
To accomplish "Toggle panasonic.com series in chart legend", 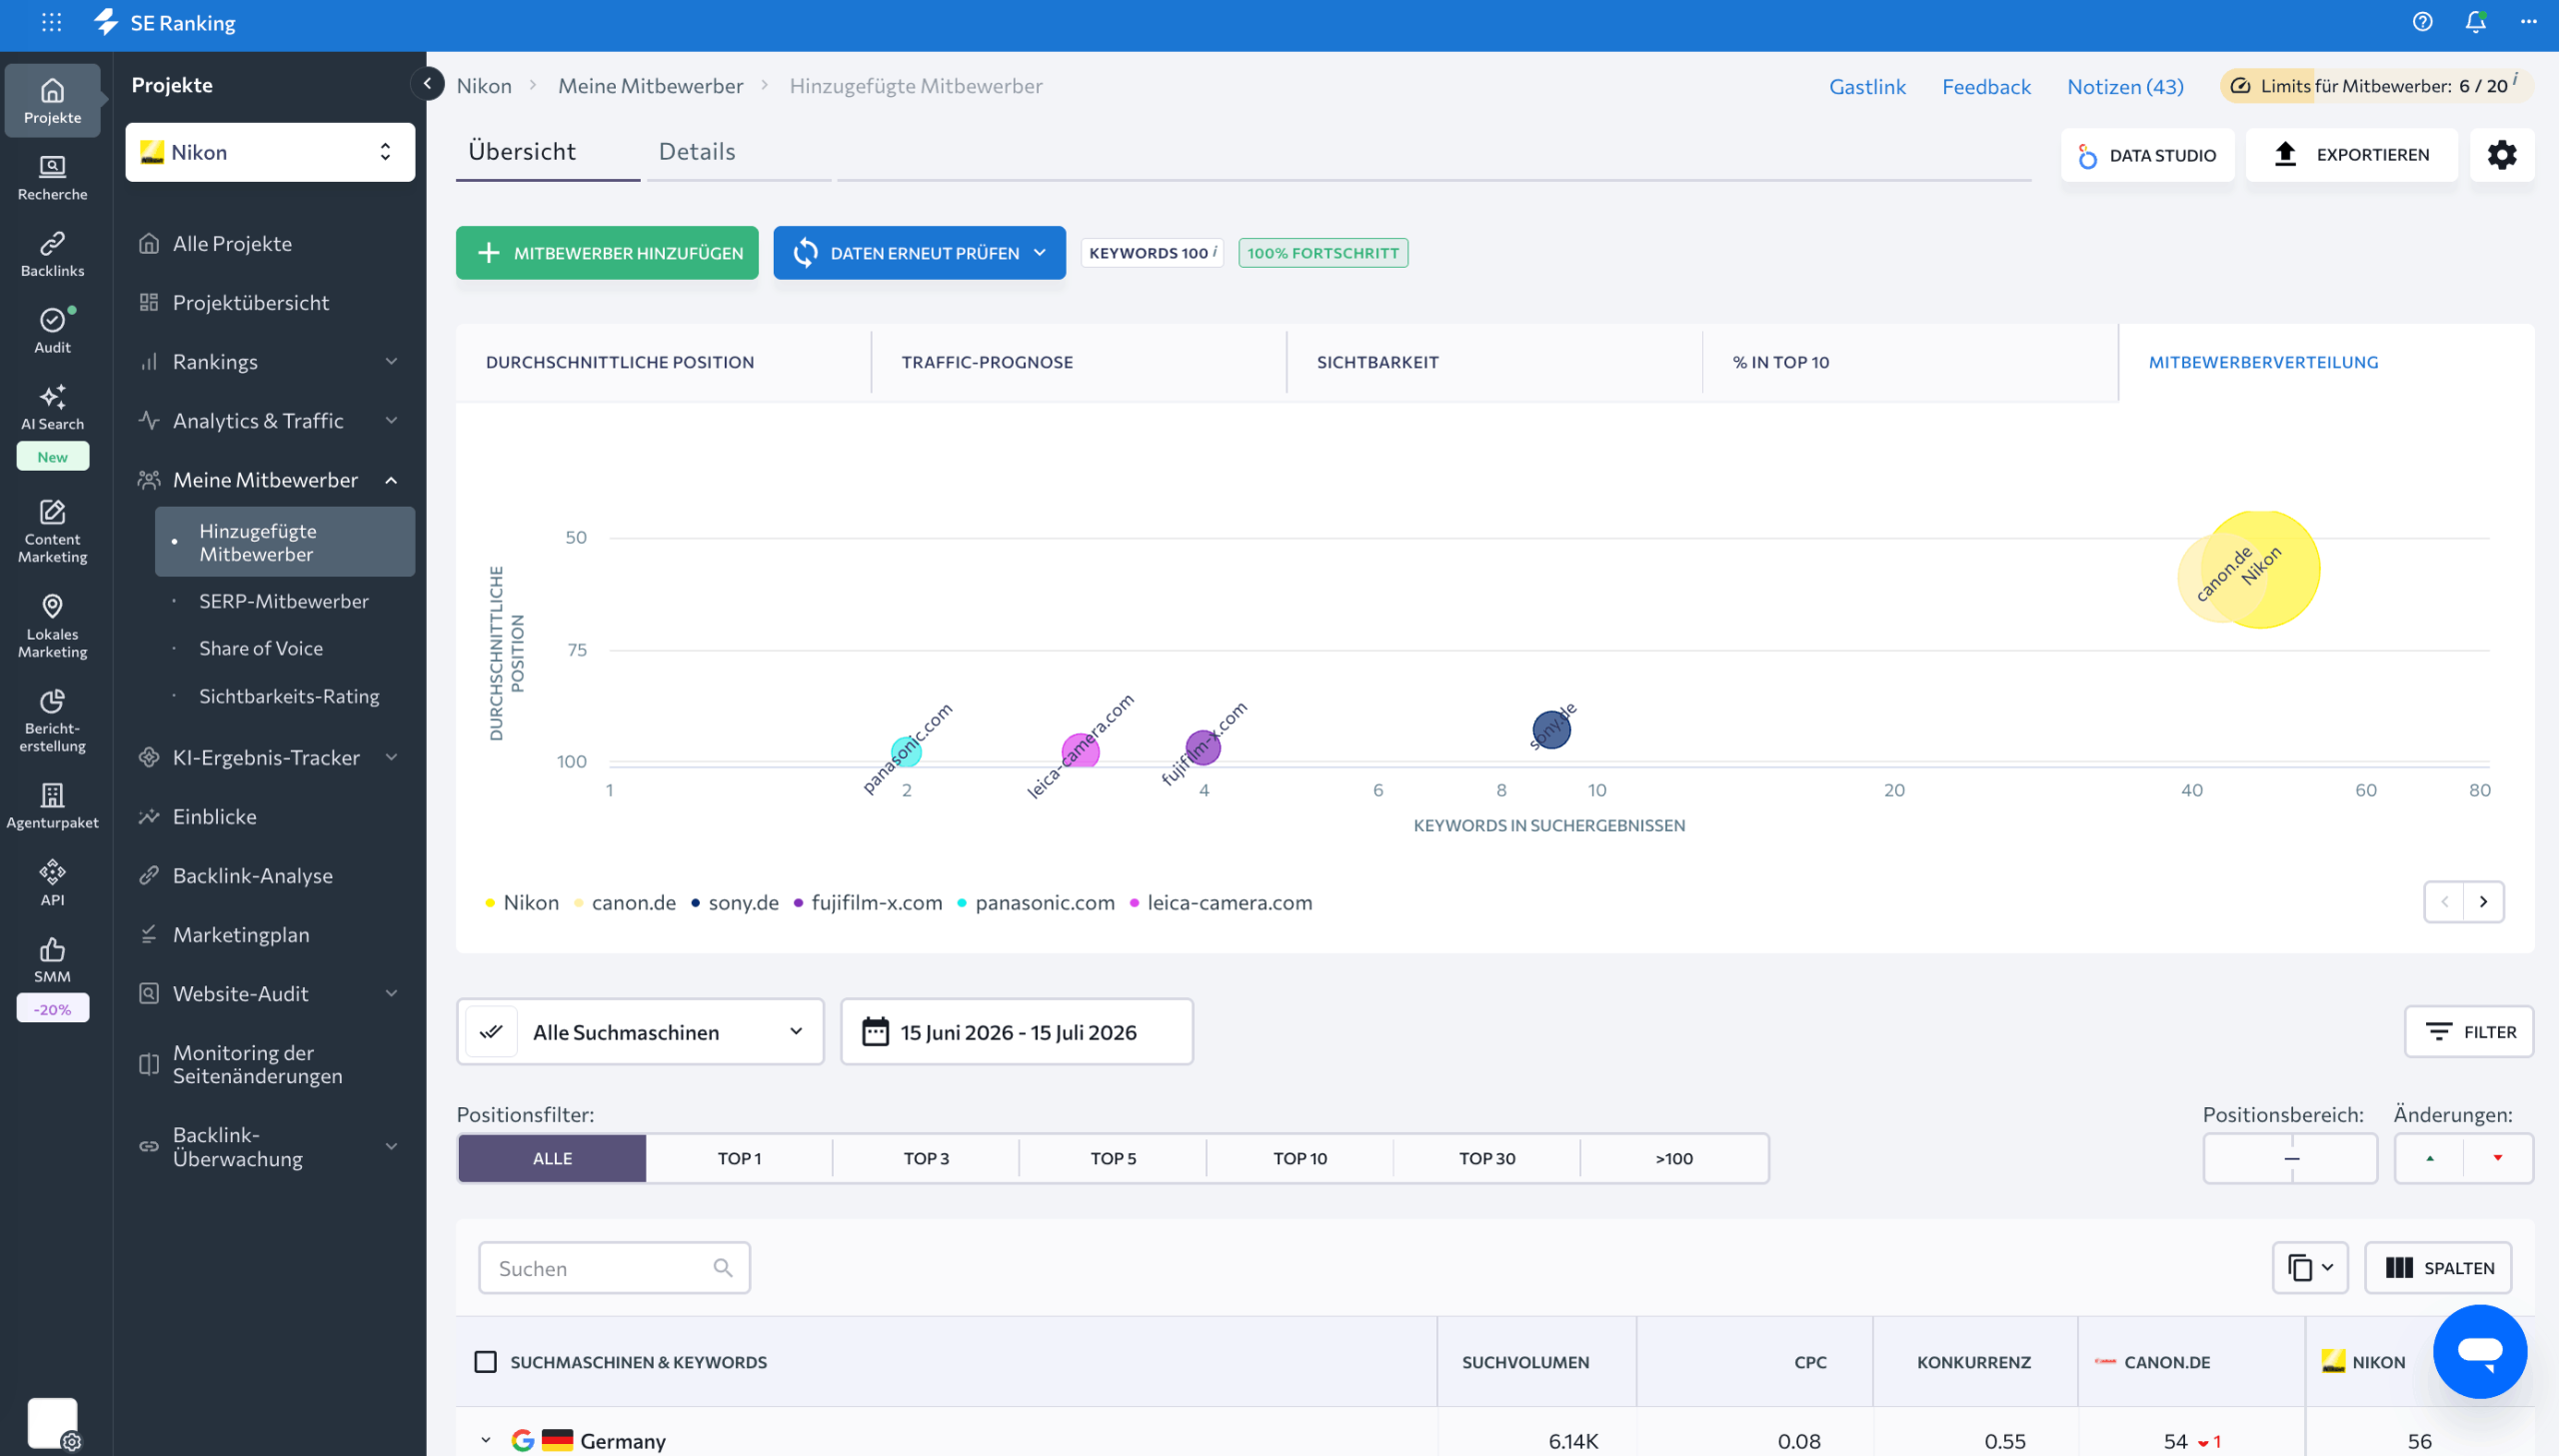I will click(x=1036, y=903).
